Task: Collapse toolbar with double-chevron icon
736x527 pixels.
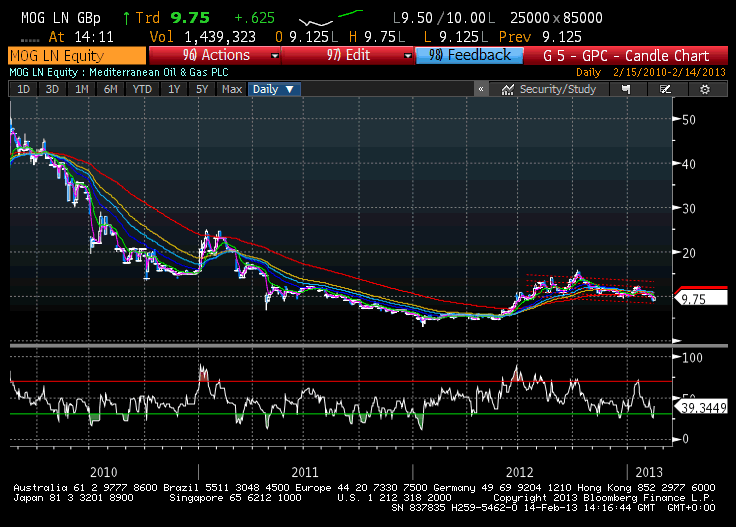Action: (481, 89)
